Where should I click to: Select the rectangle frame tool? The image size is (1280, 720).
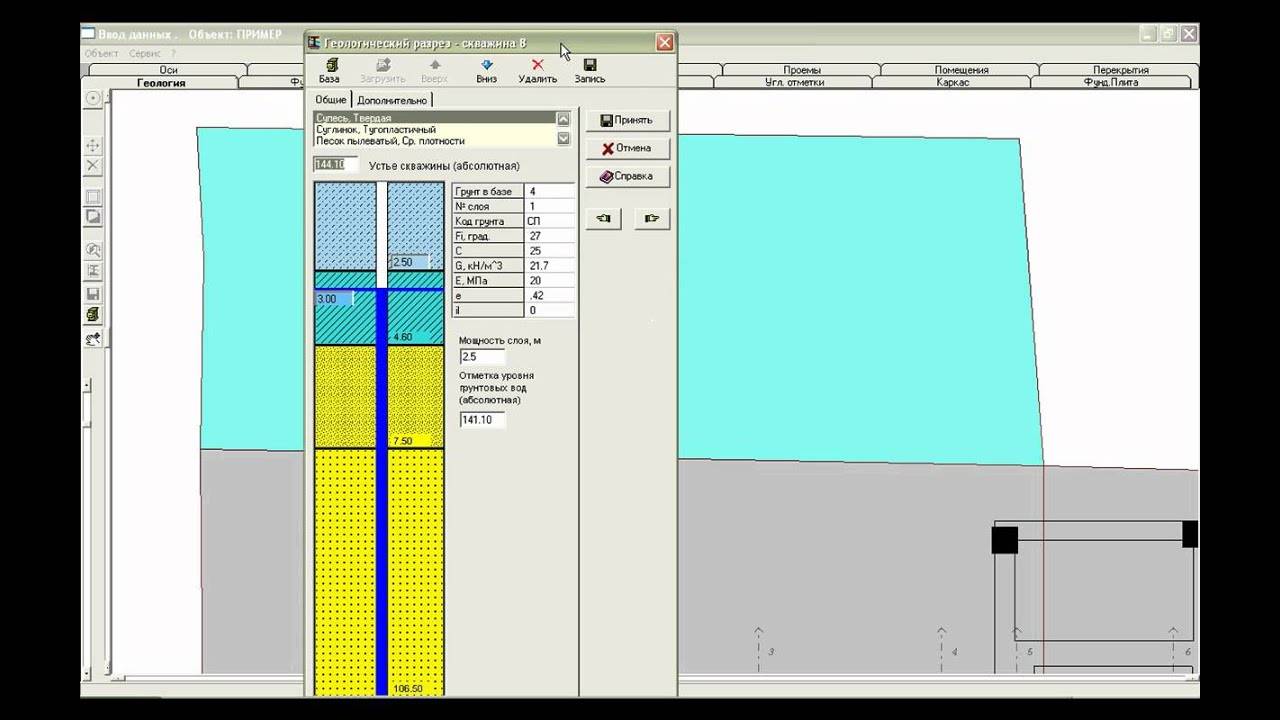(93, 197)
